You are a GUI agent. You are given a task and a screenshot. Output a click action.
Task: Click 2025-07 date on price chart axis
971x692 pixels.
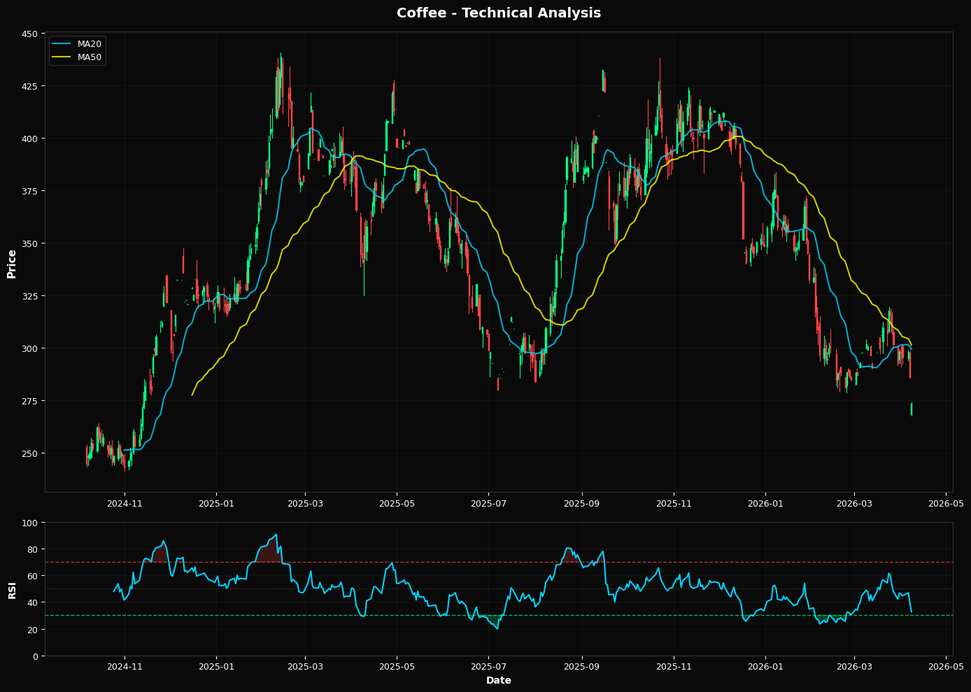(489, 503)
